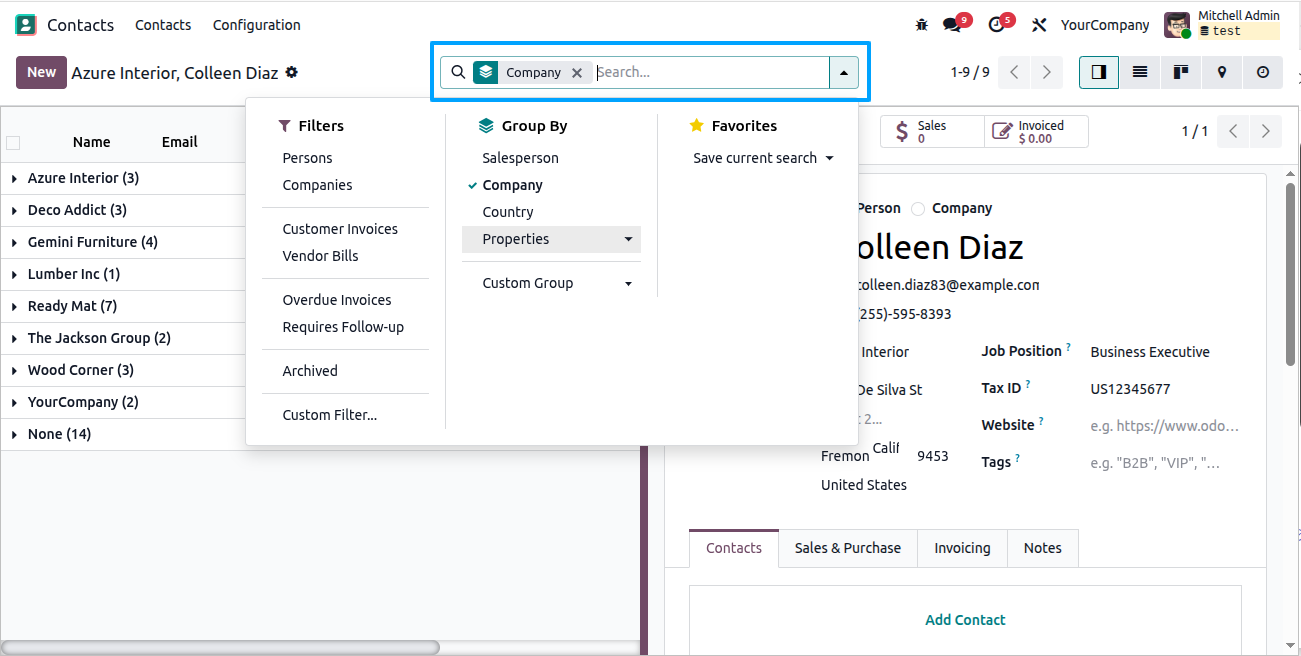Image resolution: width=1301 pixels, height=656 pixels.
Task: Sort list by Email column header
Action: pyautogui.click(x=180, y=142)
